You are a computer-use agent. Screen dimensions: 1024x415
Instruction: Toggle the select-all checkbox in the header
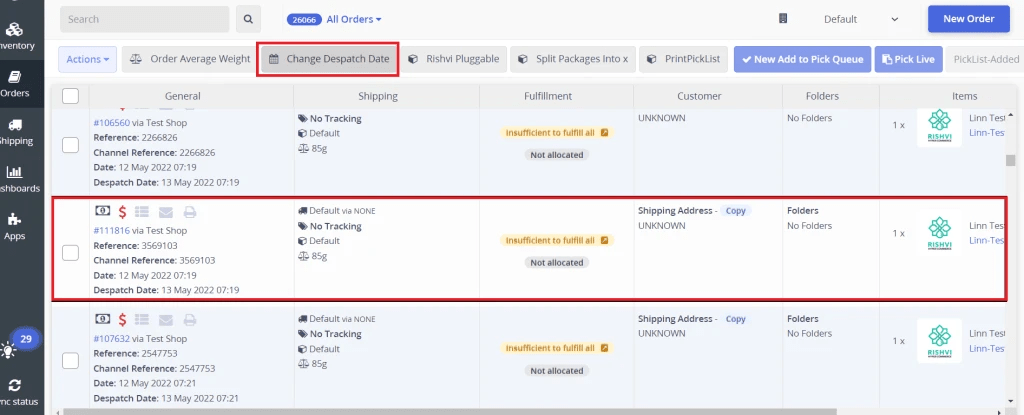[71, 96]
